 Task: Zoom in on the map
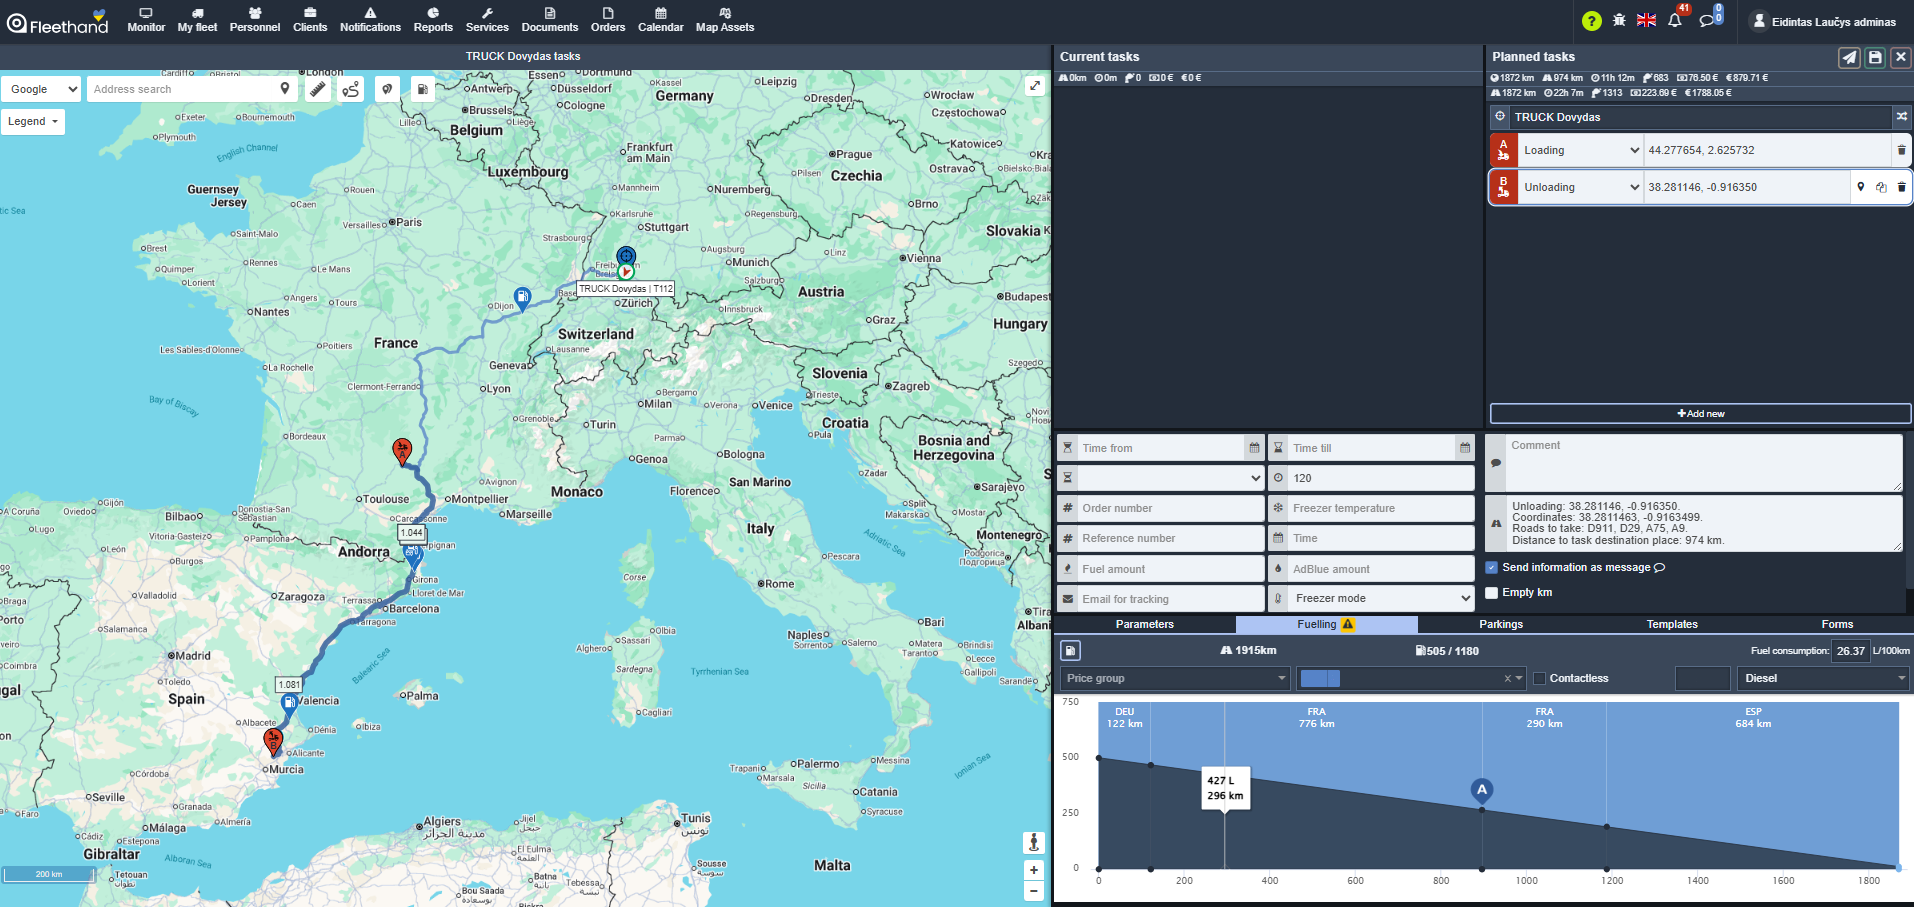(x=1034, y=870)
